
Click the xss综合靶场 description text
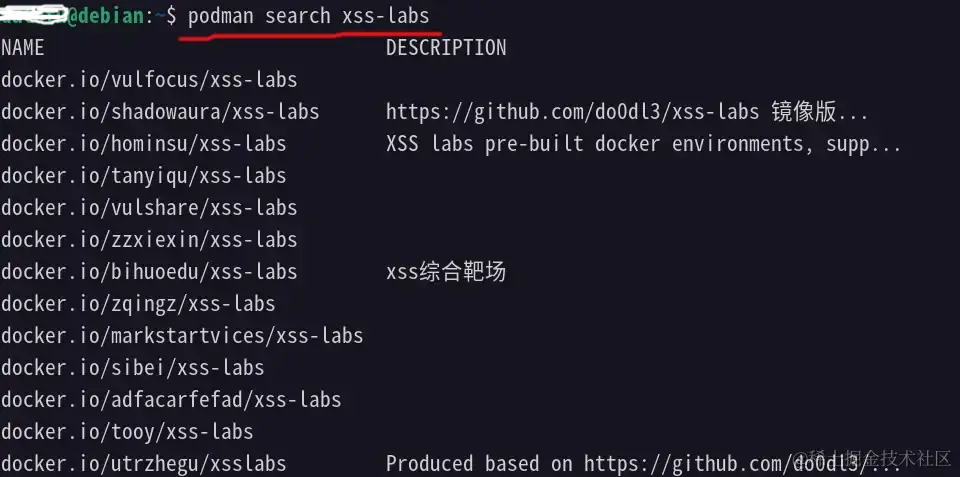pos(445,272)
